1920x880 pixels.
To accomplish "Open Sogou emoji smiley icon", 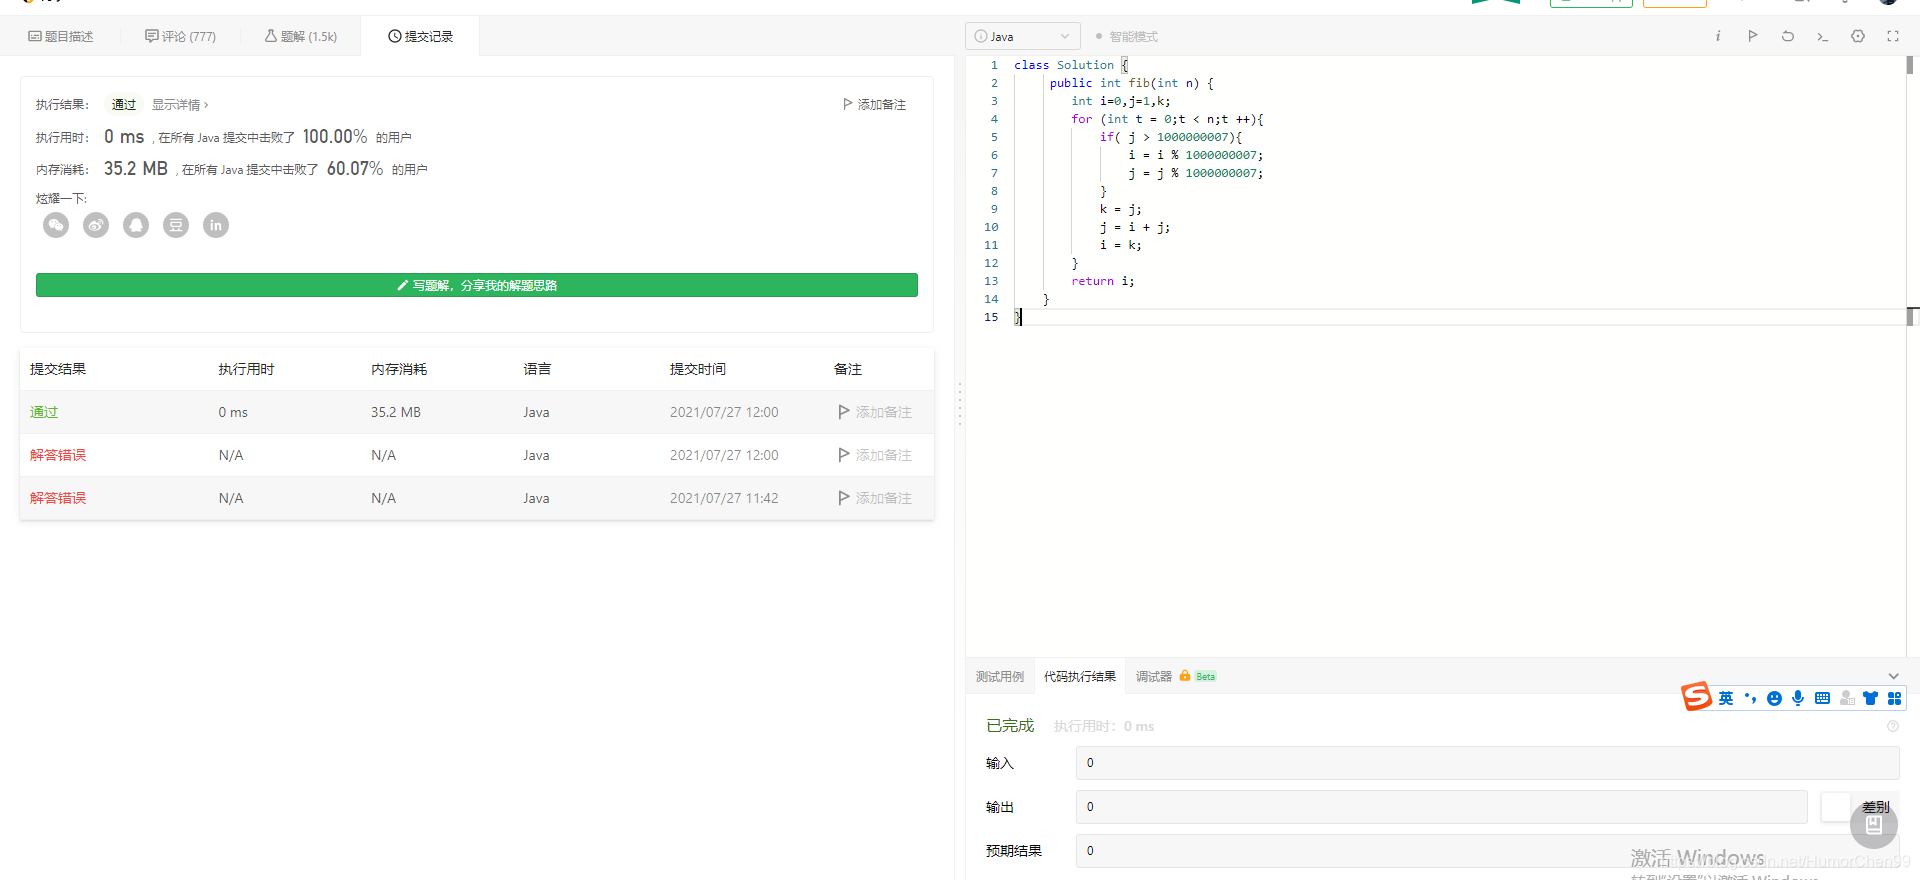I will pyautogui.click(x=1774, y=698).
